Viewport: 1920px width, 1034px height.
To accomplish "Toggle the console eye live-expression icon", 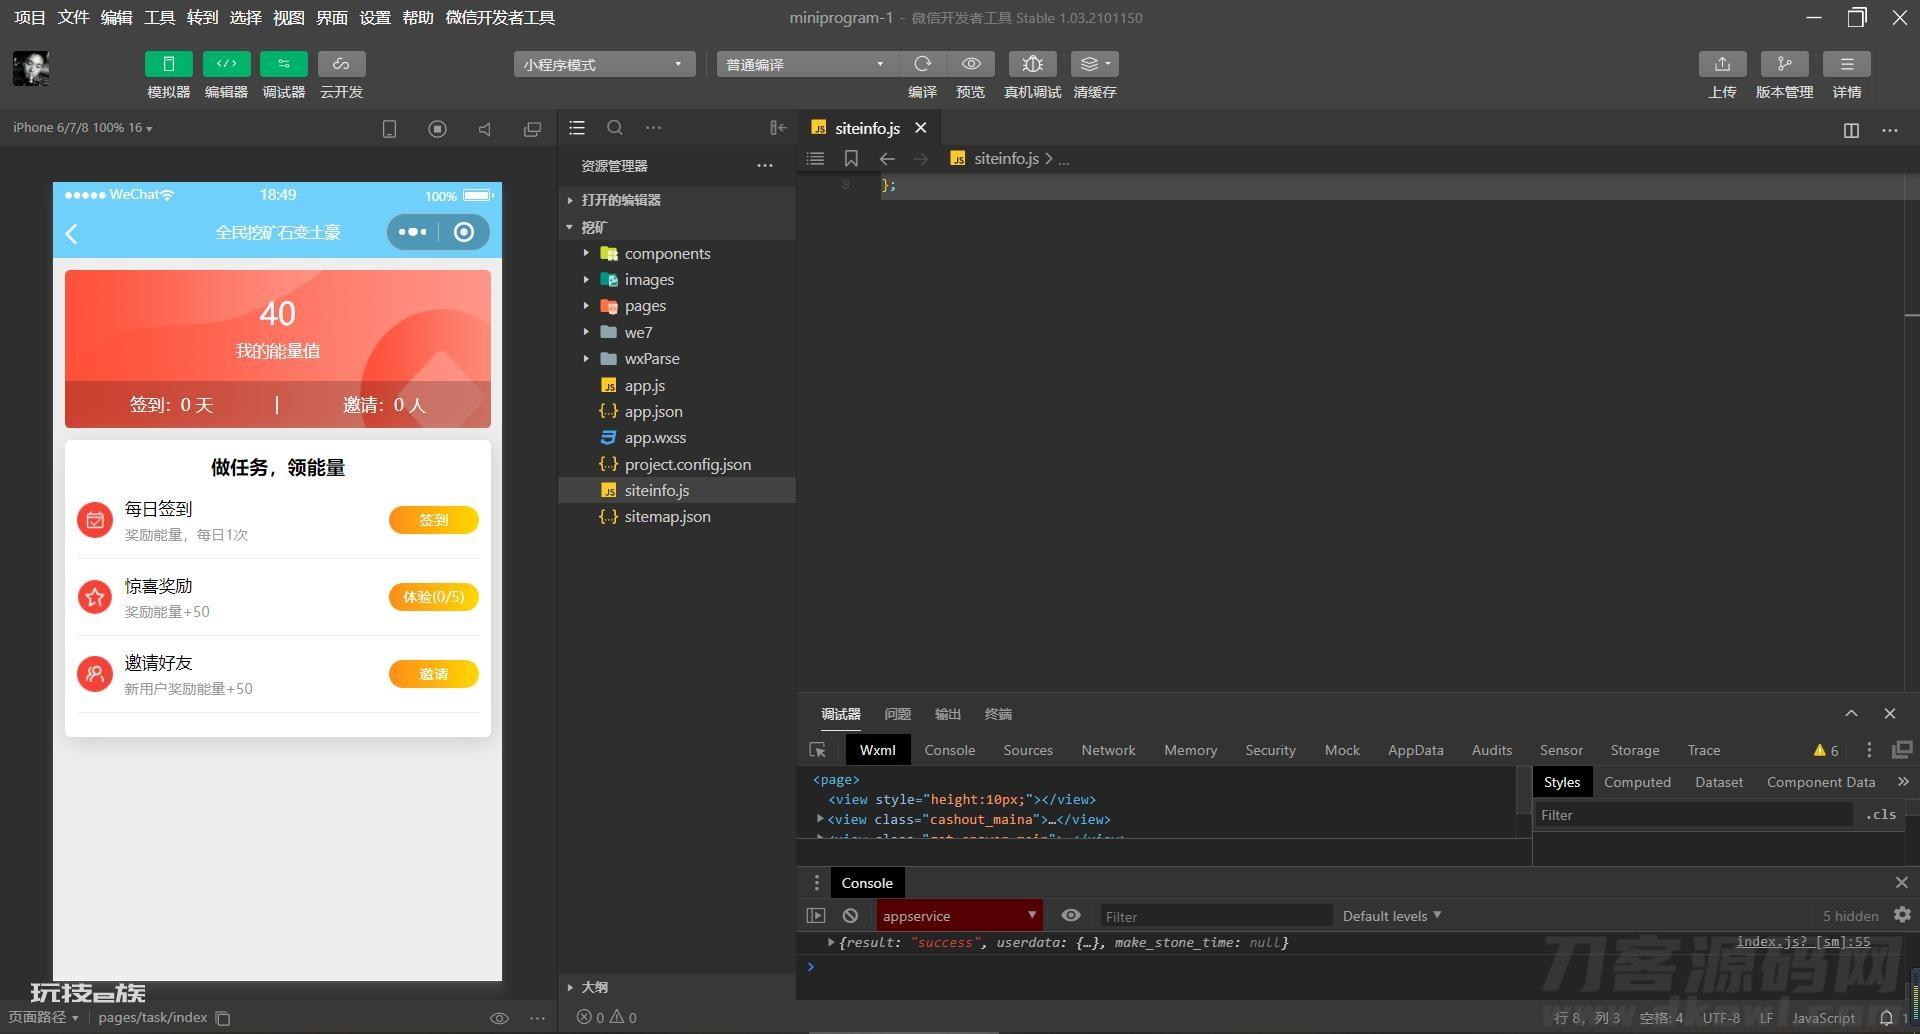I will click(x=1070, y=915).
